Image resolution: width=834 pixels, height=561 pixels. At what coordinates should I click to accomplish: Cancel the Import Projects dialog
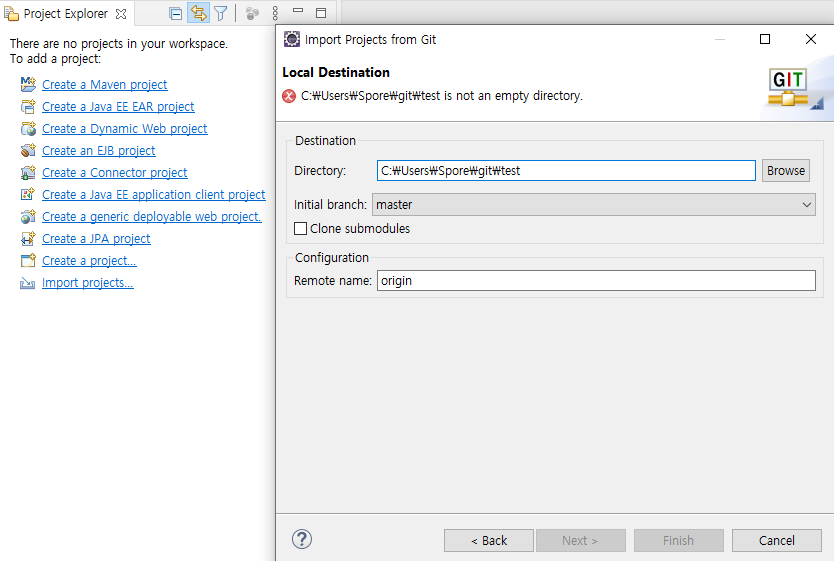coord(777,541)
